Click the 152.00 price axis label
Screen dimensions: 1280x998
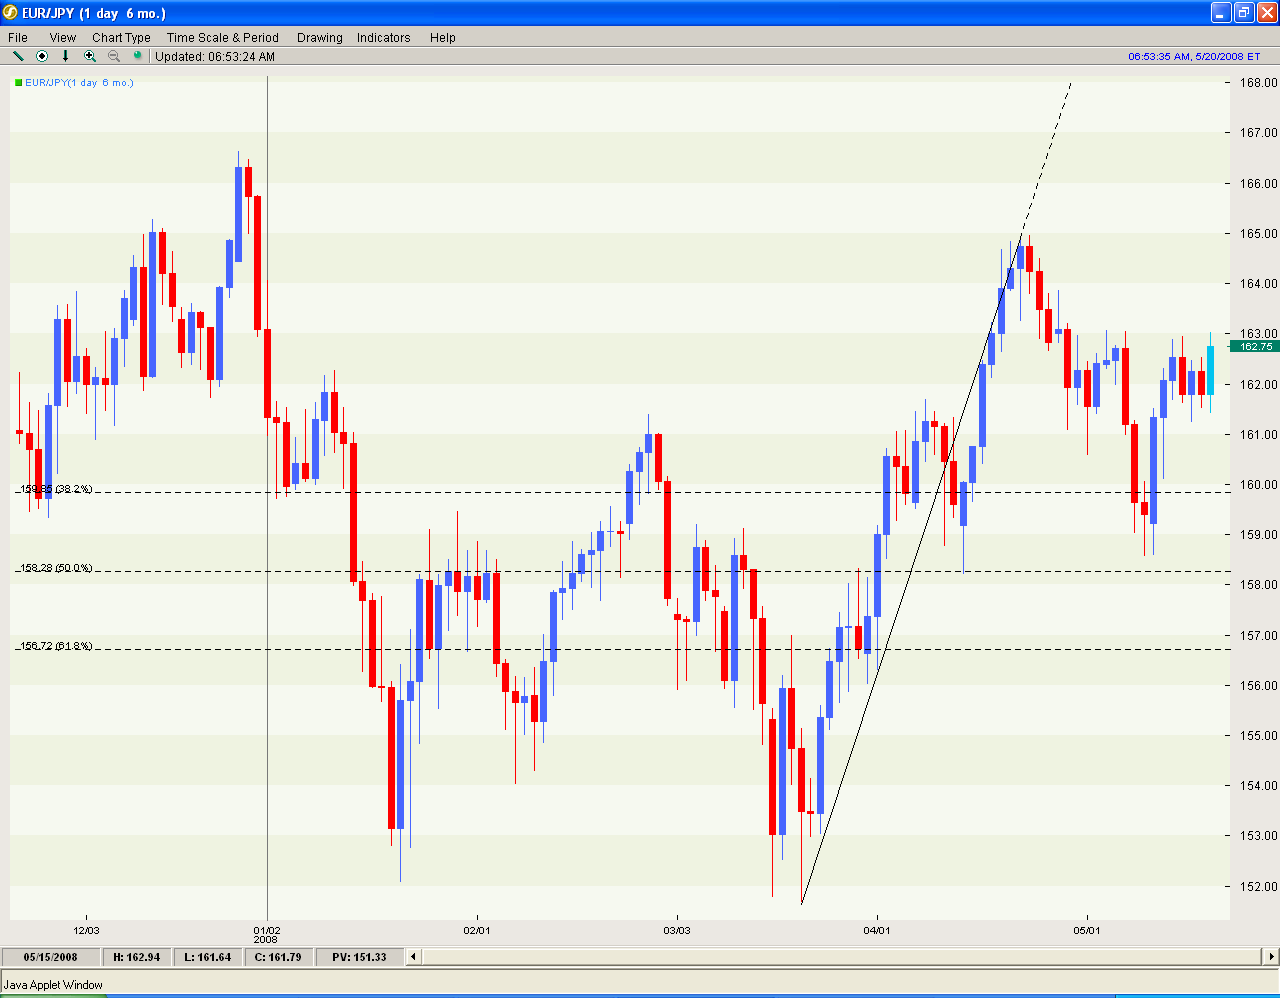[x=1258, y=886]
